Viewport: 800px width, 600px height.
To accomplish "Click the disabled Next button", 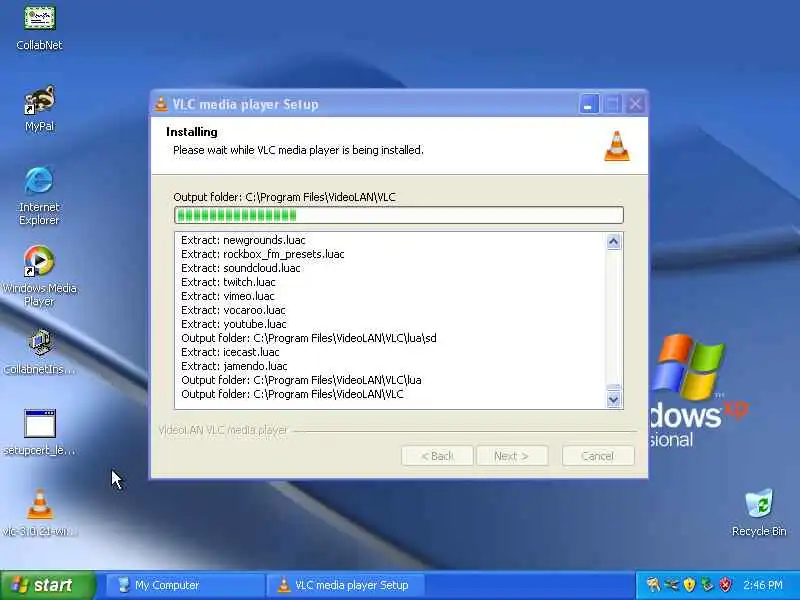I will (x=512, y=456).
